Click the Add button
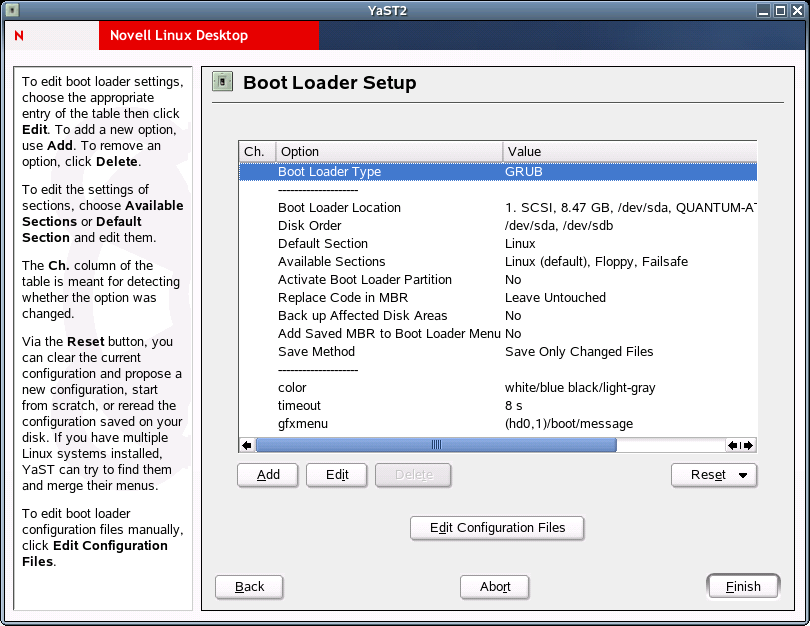The height and width of the screenshot is (626, 810). [268, 475]
